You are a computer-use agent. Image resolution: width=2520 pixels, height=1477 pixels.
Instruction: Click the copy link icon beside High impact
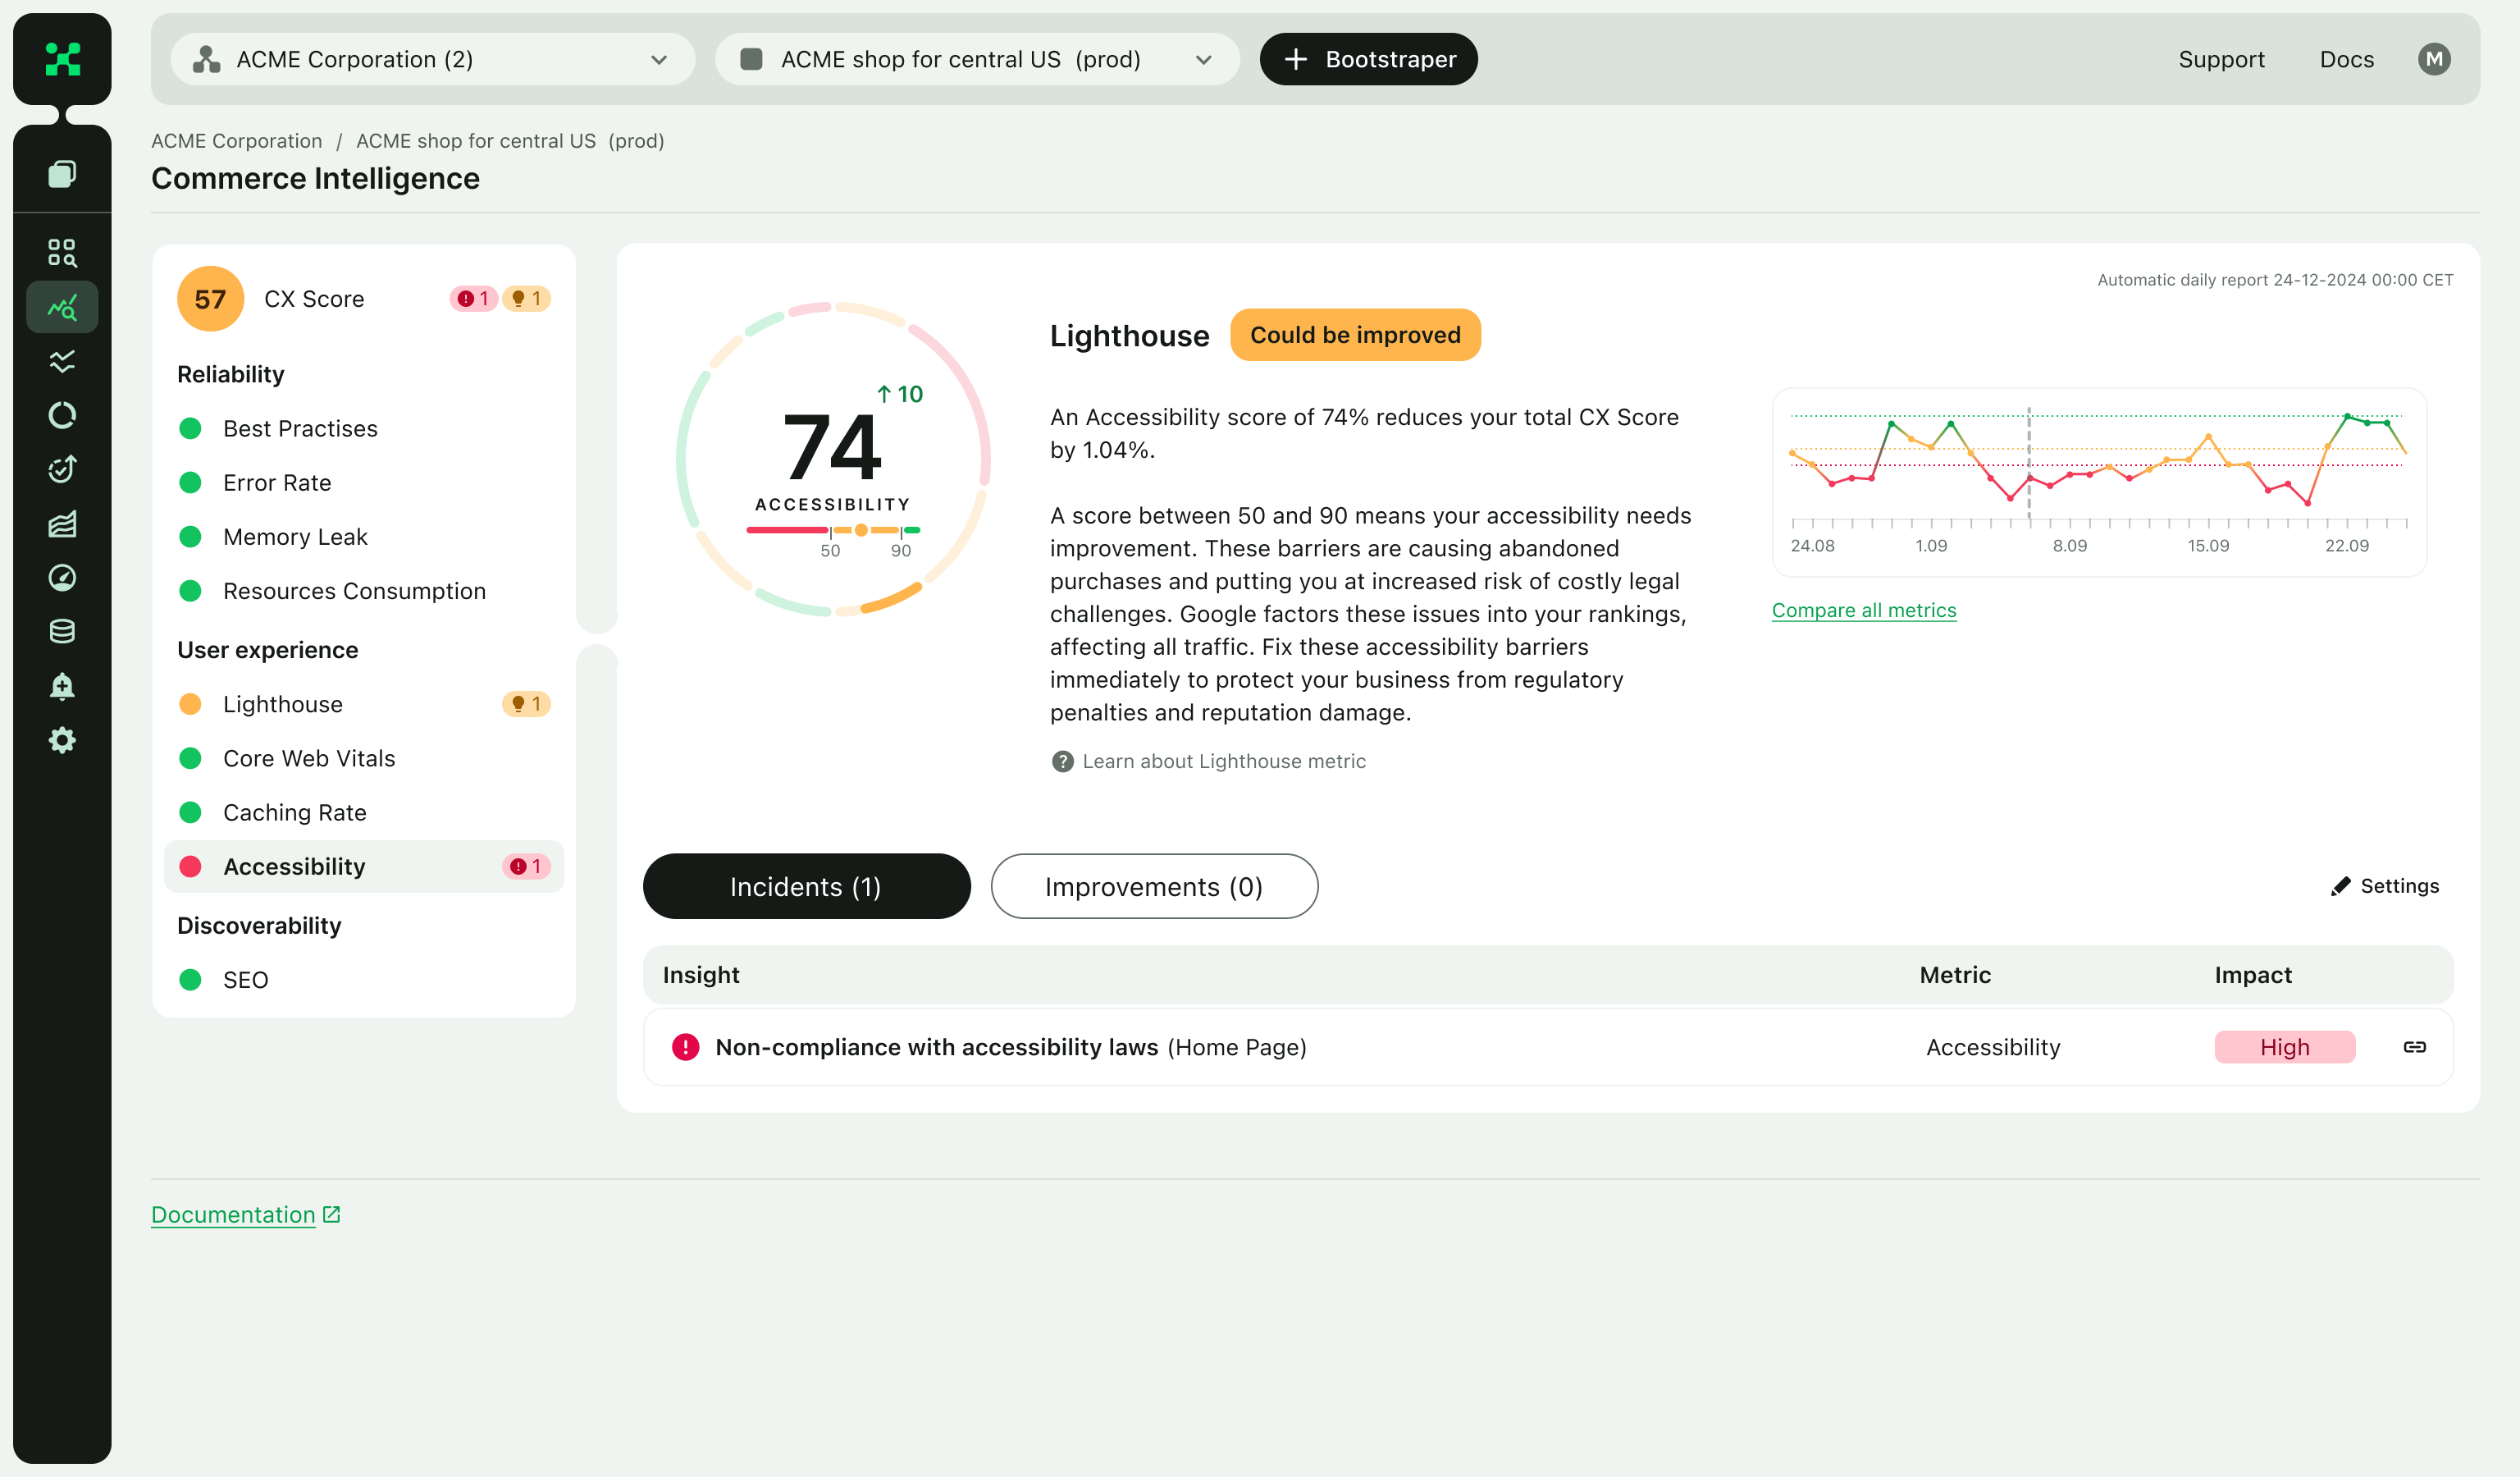pos(2414,1047)
